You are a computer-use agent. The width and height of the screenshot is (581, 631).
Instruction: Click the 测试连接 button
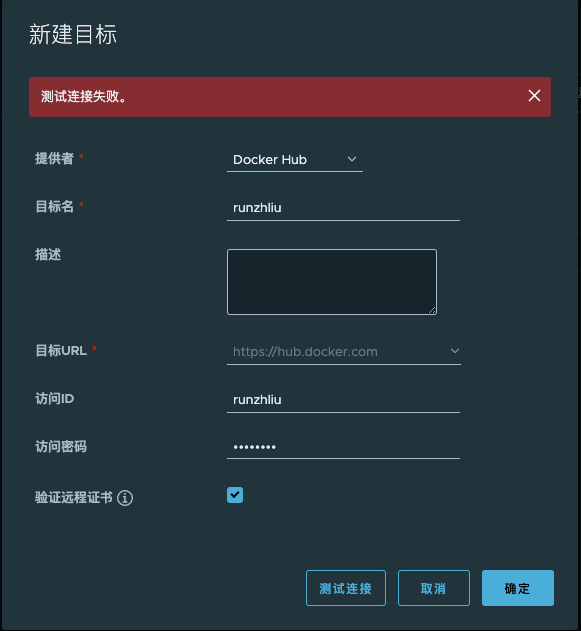[x=346, y=588]
